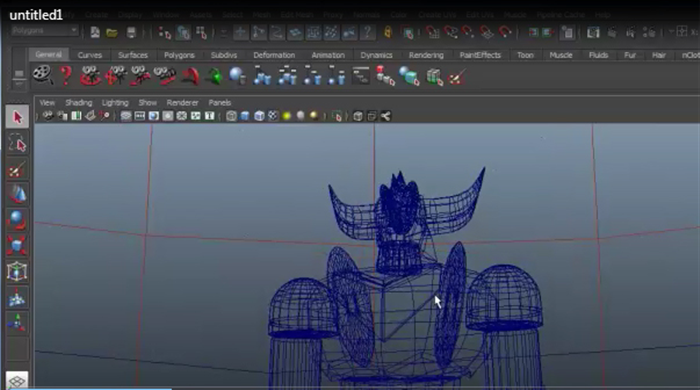The image size is (700, 390).
Task: Select by component type mode icon
Action: (x=202, y=33)
